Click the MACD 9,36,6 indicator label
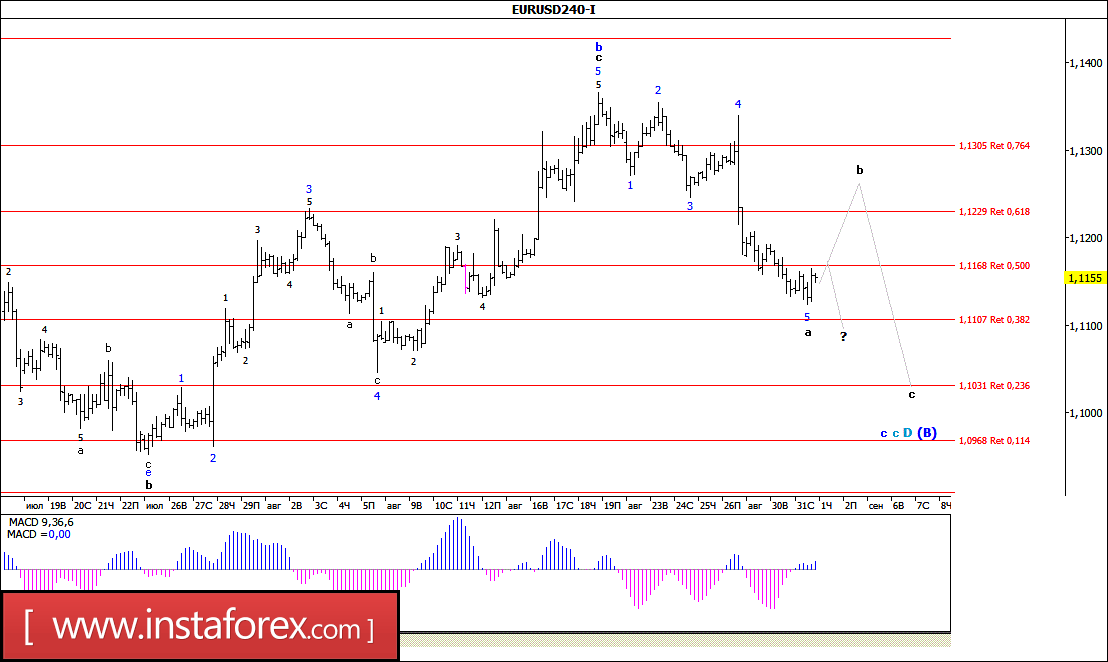 point(40,523)
